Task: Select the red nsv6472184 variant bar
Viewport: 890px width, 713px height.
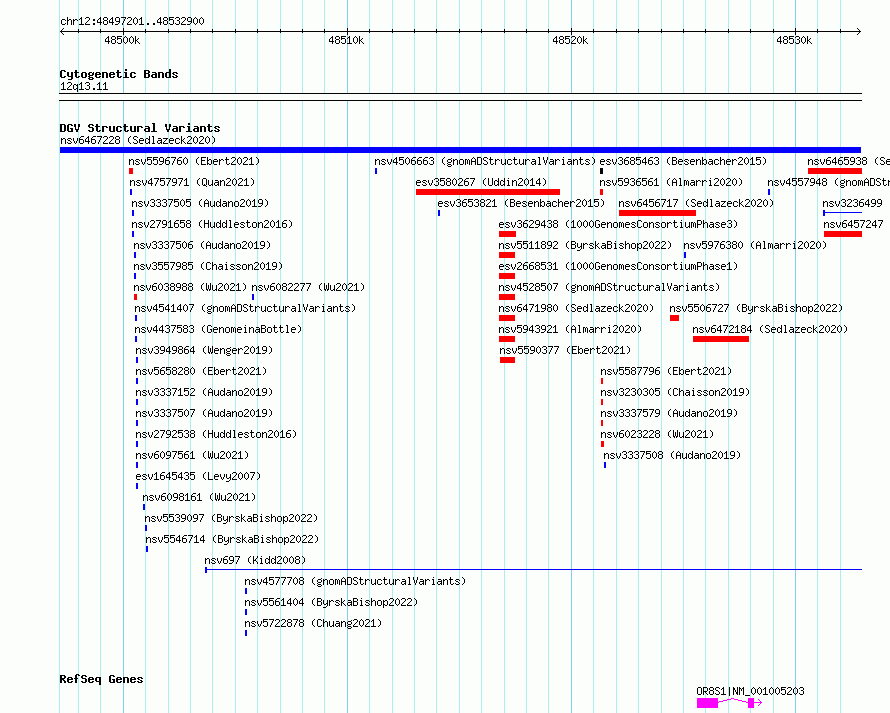Action: coord(721,339)
